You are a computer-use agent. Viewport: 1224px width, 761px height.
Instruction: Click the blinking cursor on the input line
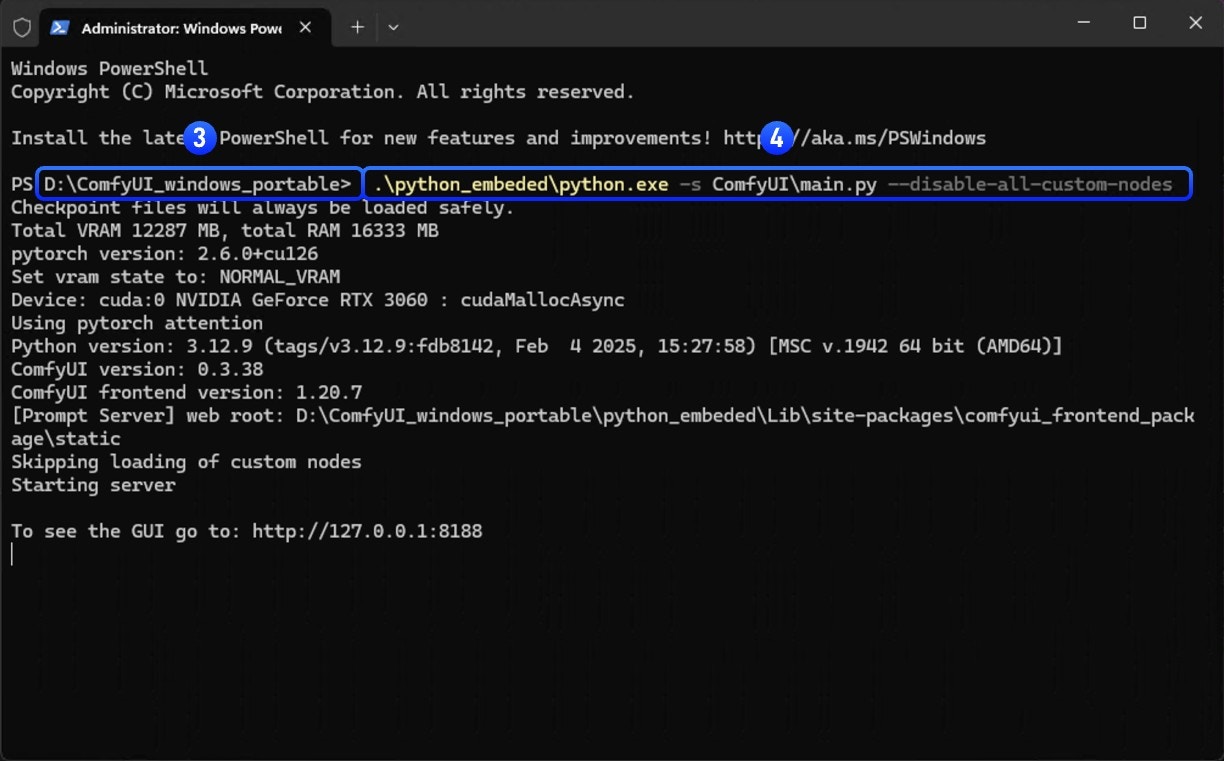pyautogui.click(x=12, y=555)
